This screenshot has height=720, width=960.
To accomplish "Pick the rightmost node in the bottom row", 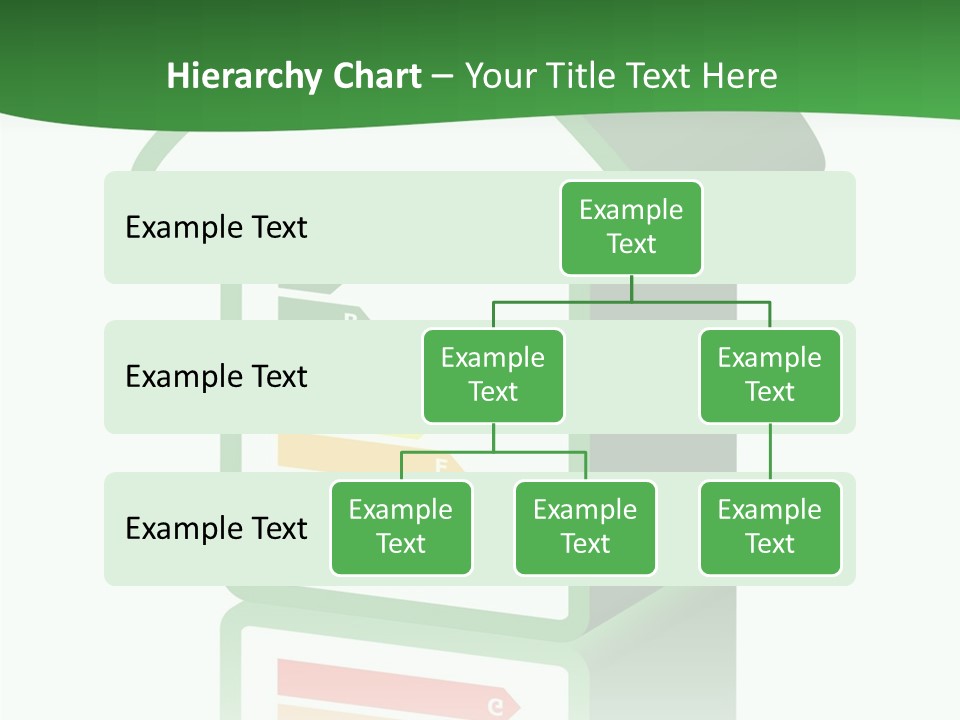I will tap(770, 528).
